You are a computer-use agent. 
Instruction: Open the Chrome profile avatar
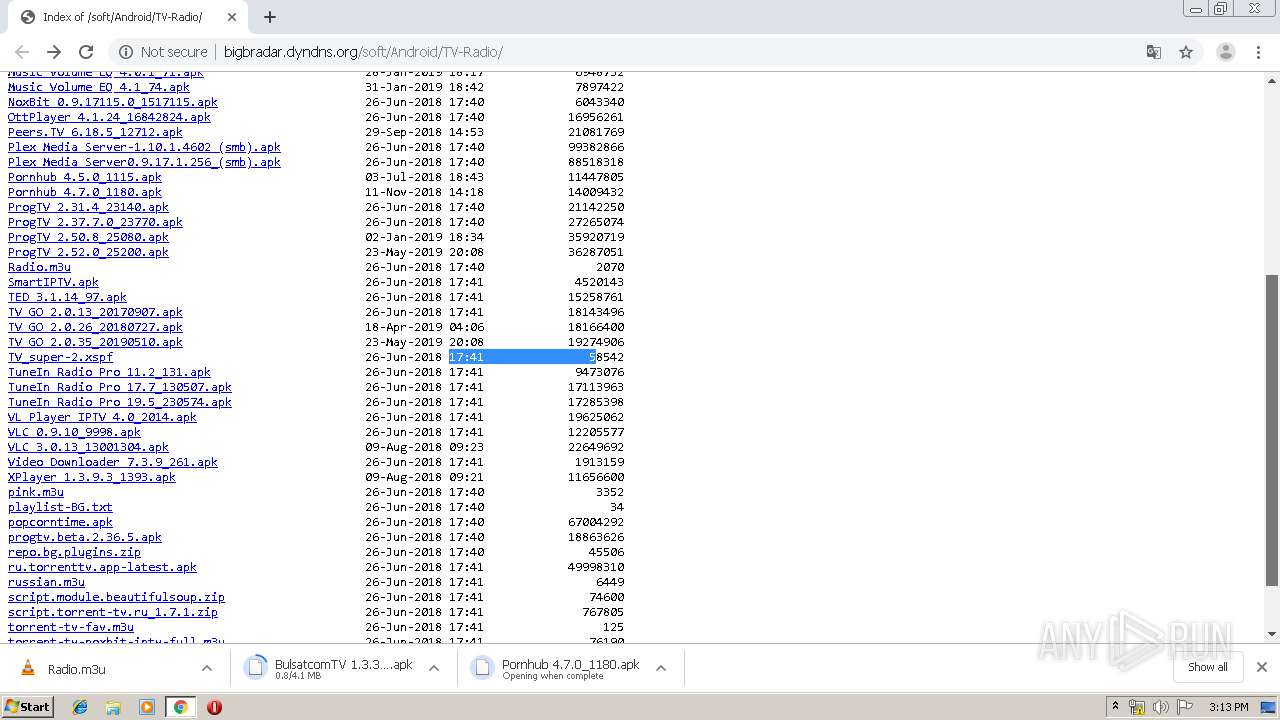pyautogui.click(x=1225, y=52)
